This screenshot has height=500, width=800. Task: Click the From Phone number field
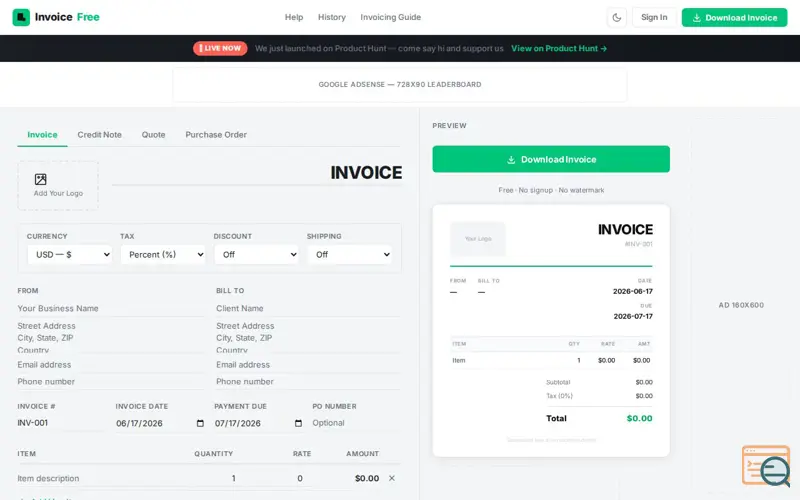coord(110,382)
